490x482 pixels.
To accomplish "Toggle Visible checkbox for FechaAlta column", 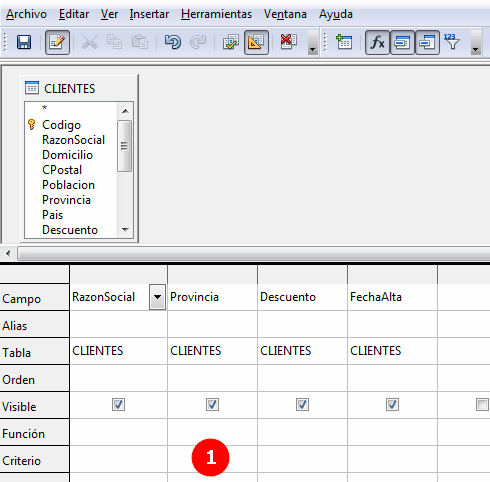I will click(x=392, y=405).
